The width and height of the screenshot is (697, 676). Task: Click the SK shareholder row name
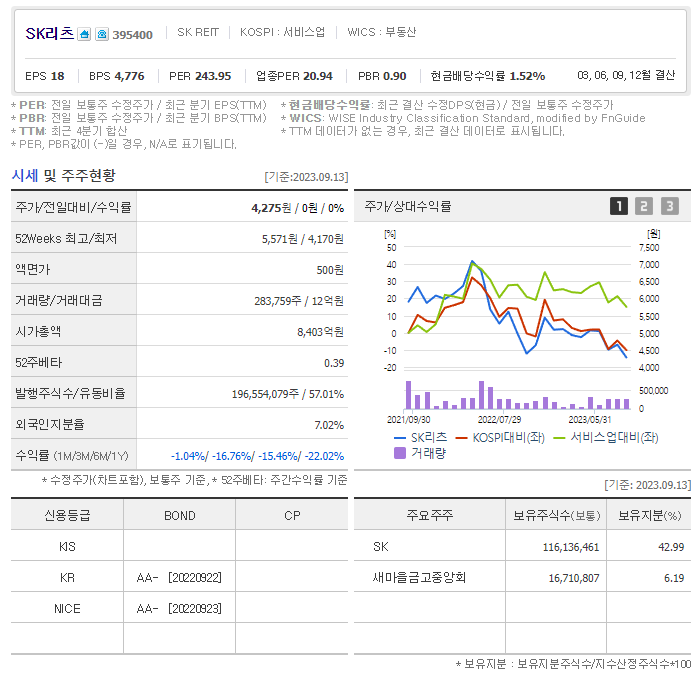(x=381, y=547)
